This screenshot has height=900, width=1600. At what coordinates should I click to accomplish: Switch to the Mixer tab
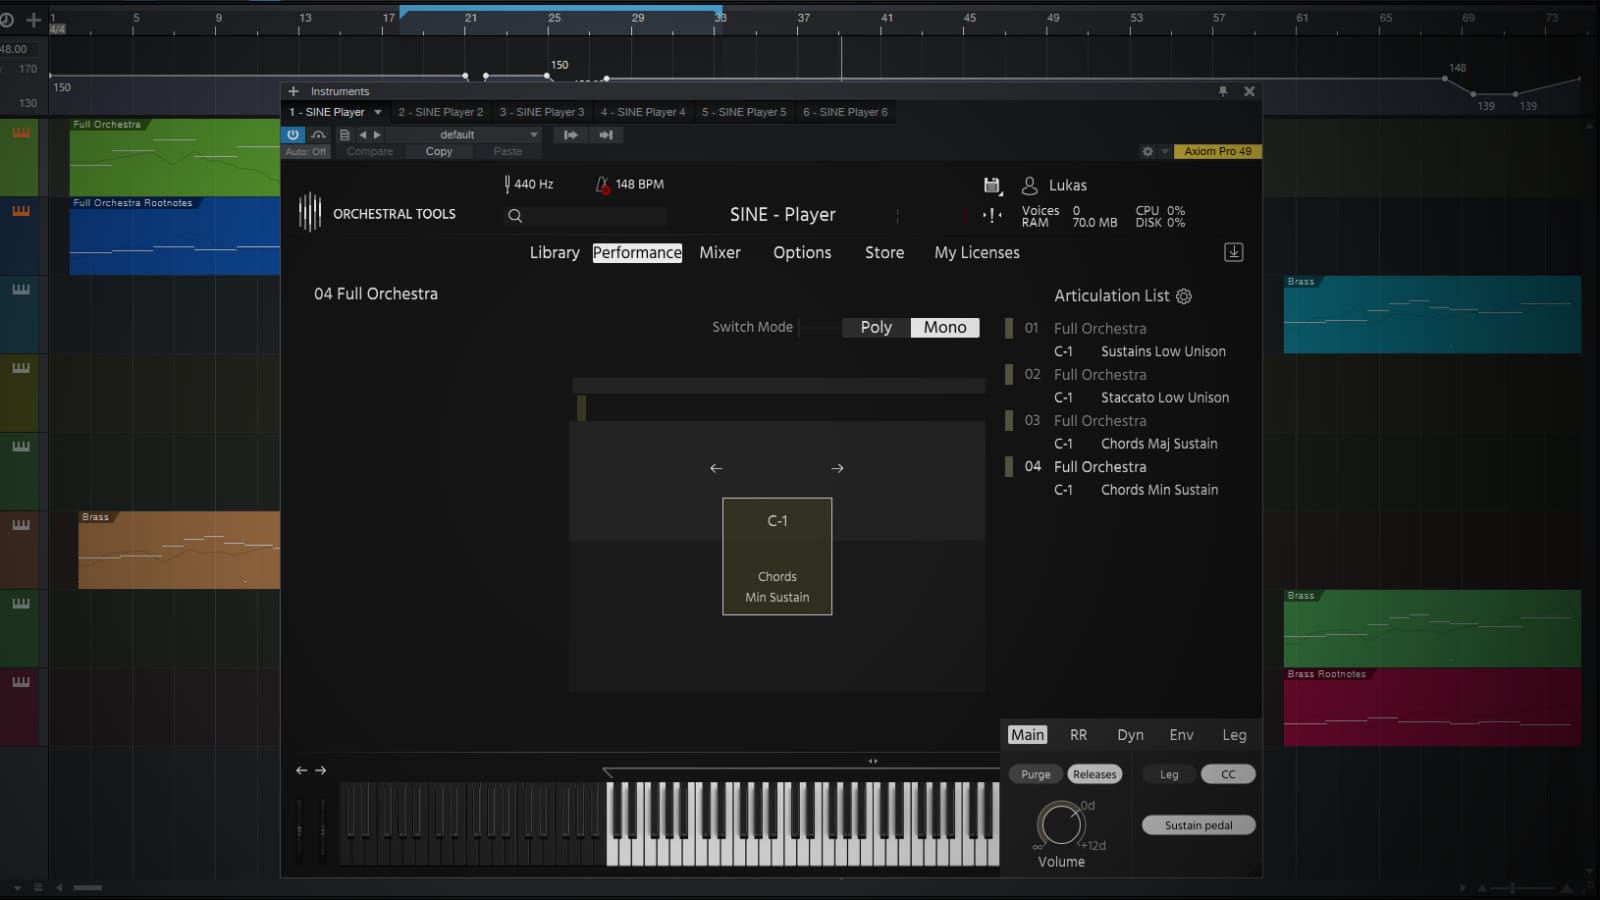point(720,252)
